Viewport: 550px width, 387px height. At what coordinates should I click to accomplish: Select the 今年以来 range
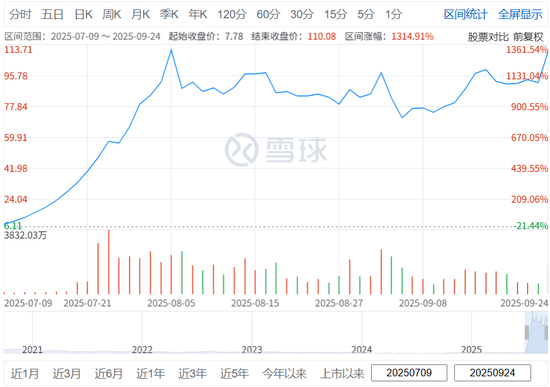(284, 373)
